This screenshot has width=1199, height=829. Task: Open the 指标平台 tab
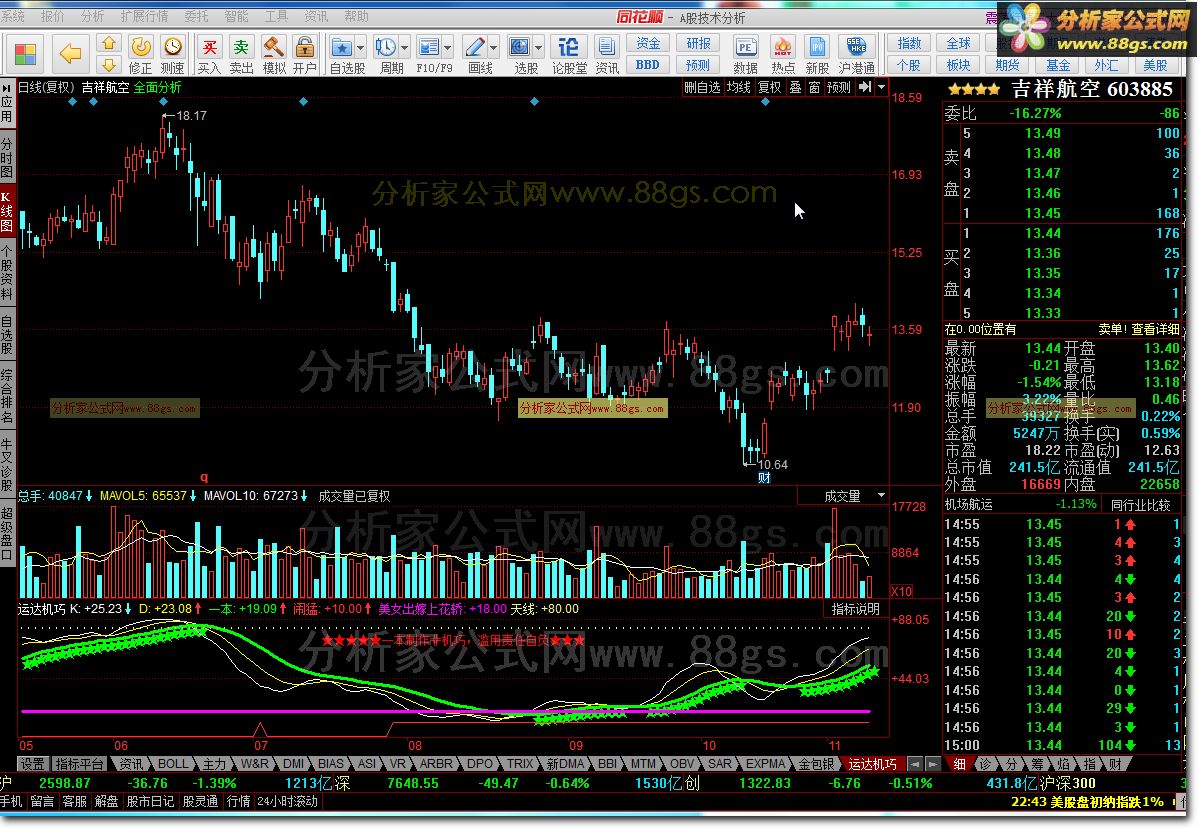point(80,763)
